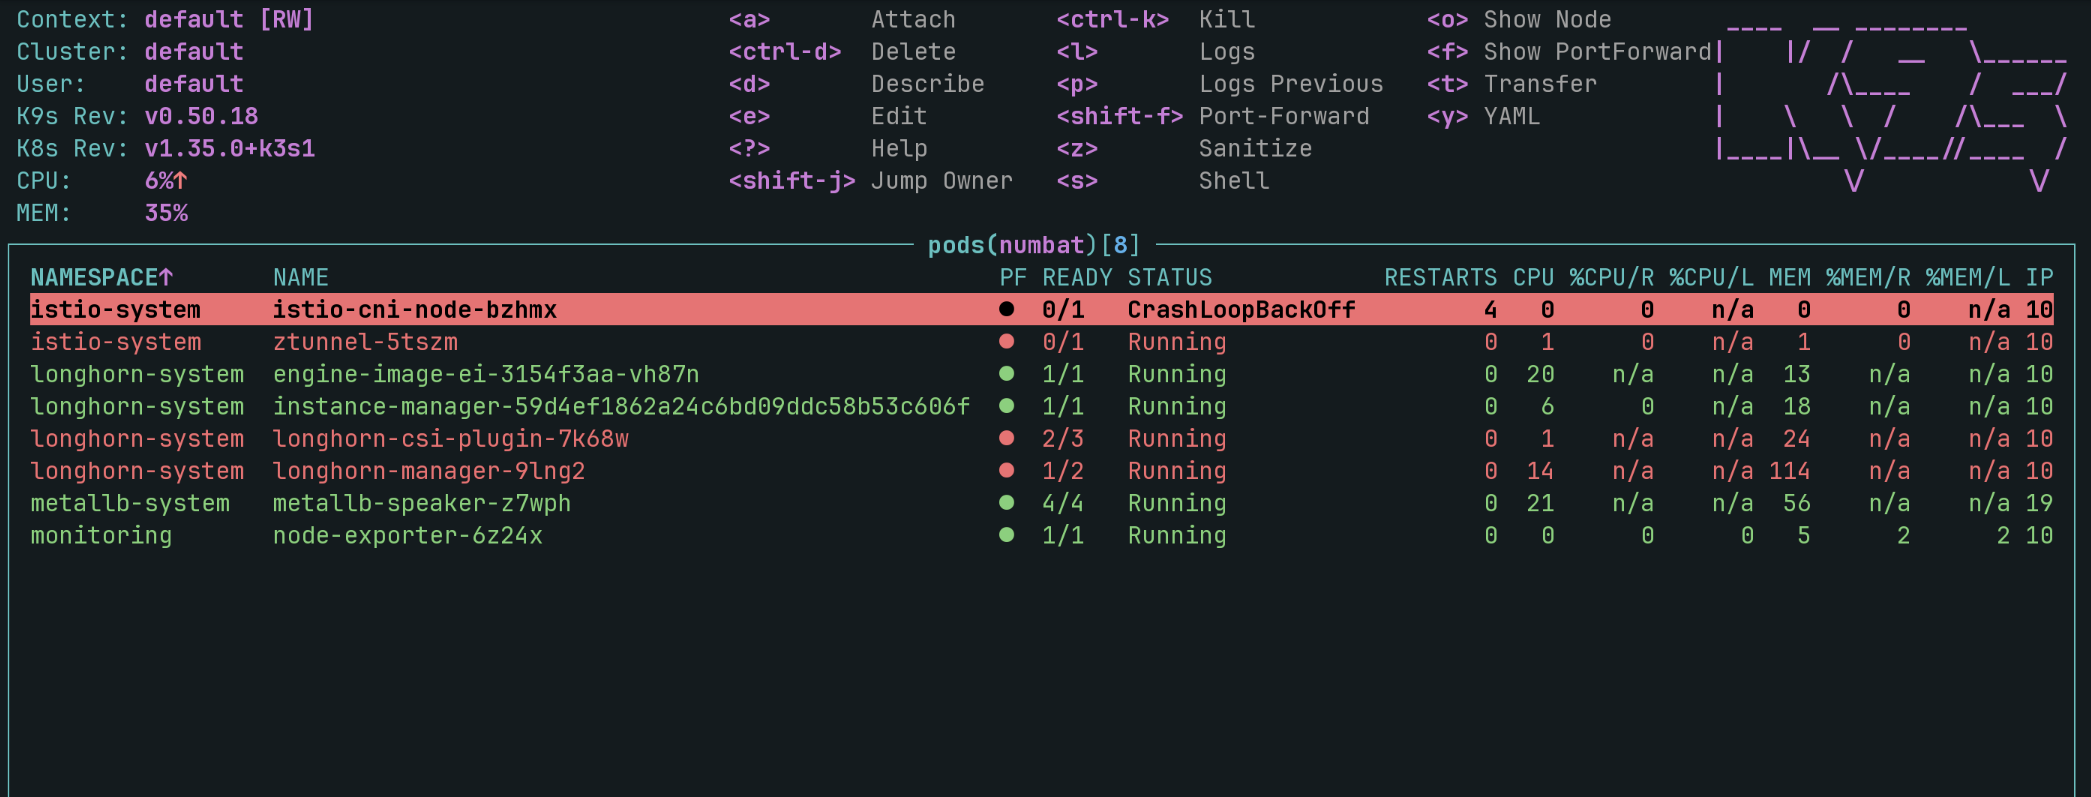Screen dimensions: 2091x797
Task: Click the %CPU/R column header
Action: [1611, 277]
